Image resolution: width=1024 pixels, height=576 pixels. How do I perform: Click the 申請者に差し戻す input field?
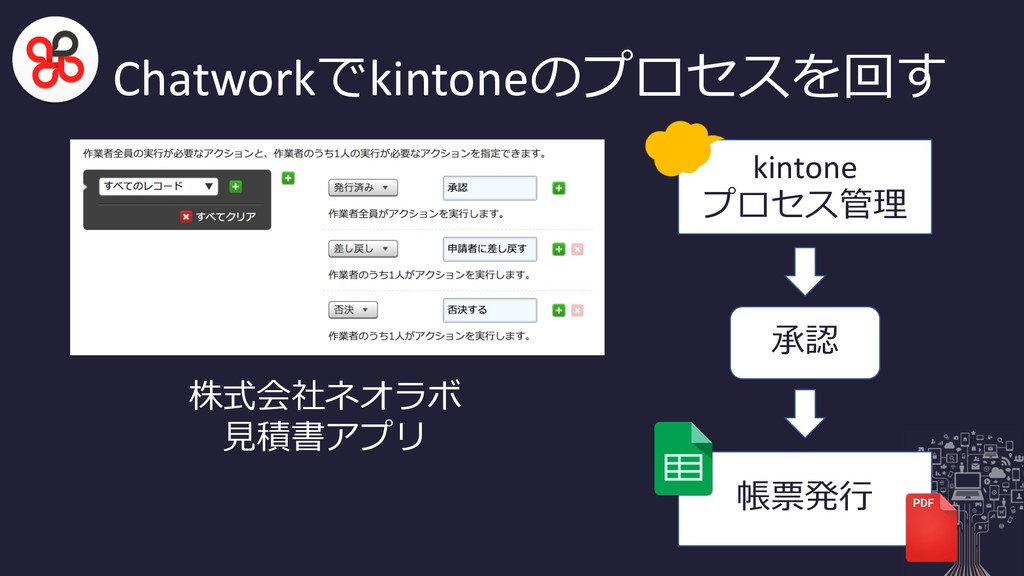coord(490,249)
